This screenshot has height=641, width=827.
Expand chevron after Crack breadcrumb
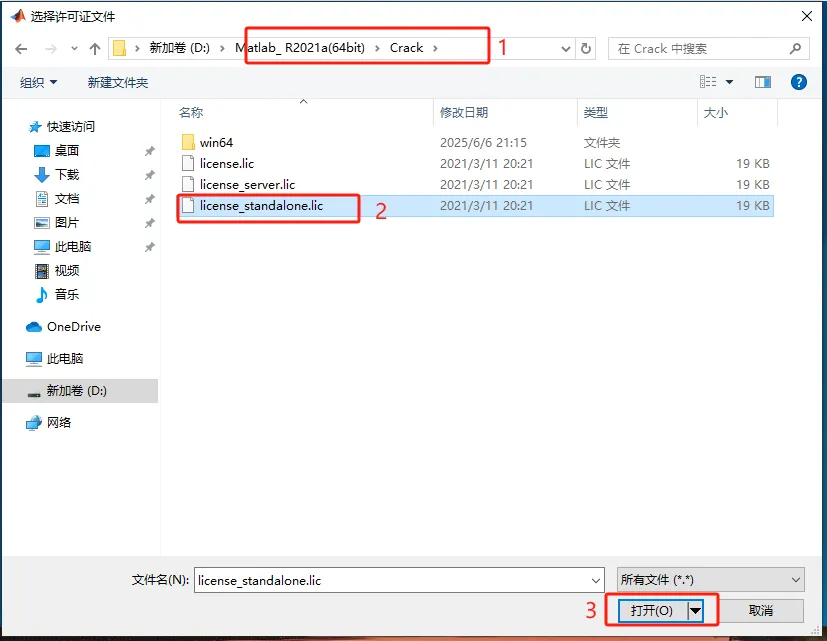point(435,49)
